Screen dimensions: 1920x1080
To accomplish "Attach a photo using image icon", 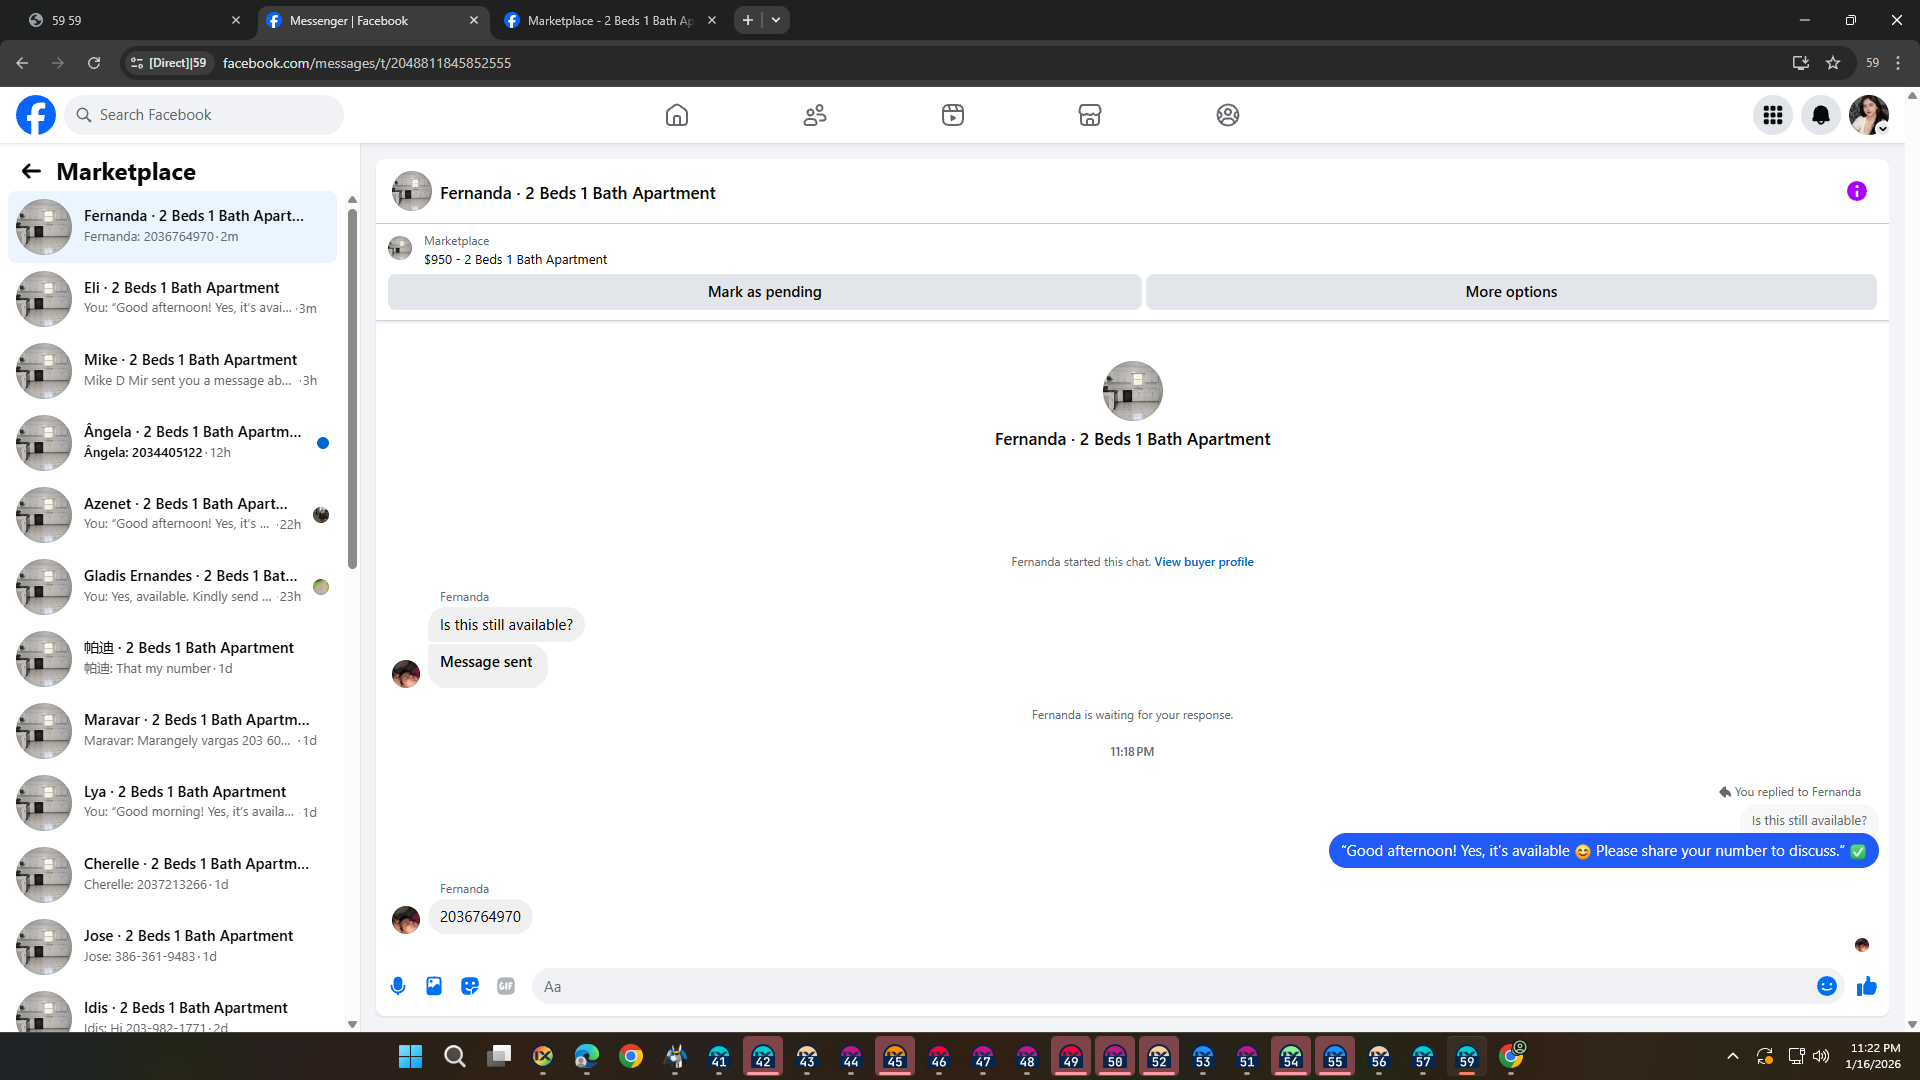I will pyautogui.click(x=434, y=986).
